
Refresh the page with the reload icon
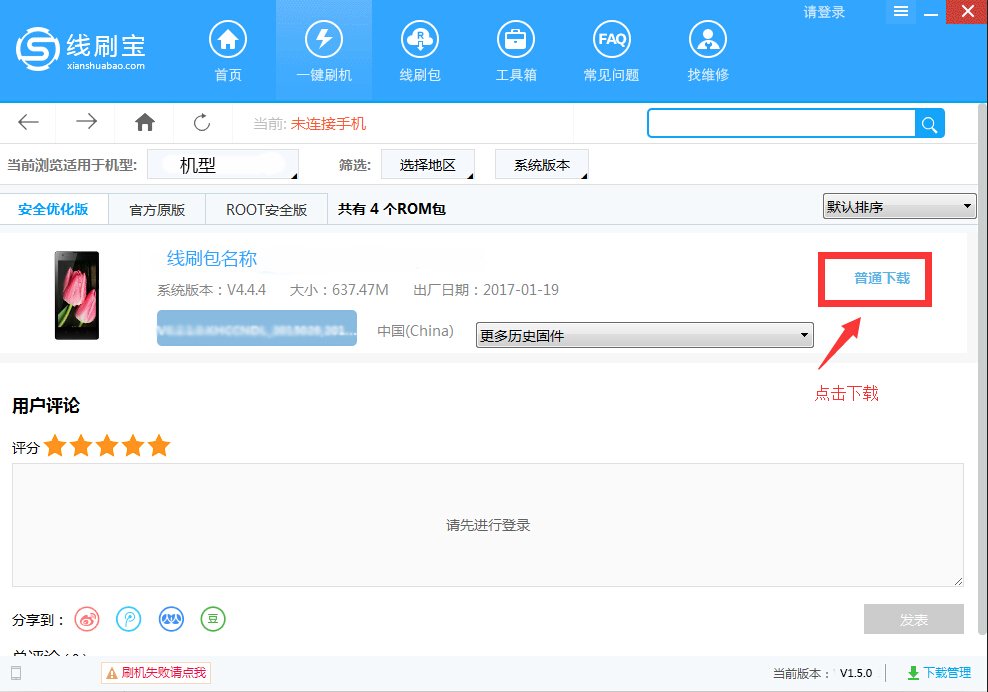click(202, 122)
